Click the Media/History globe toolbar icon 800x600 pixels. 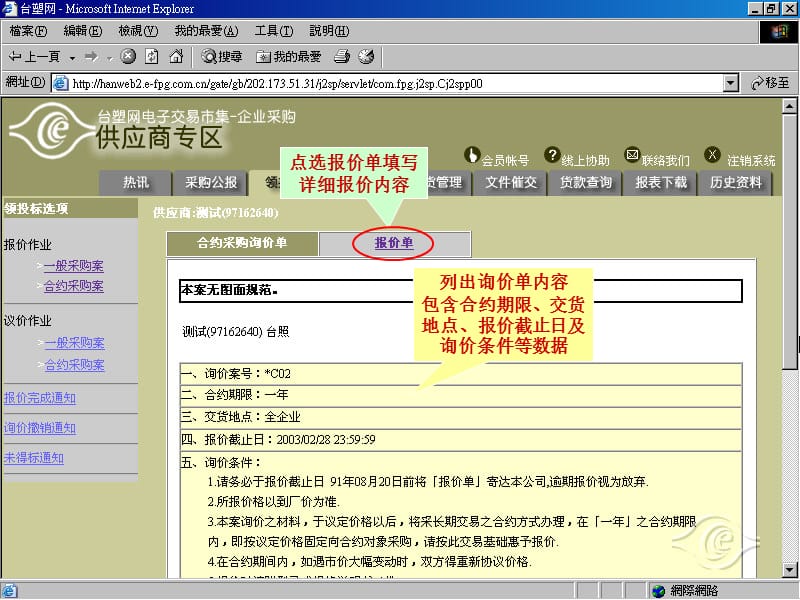[x=366, y=56]
